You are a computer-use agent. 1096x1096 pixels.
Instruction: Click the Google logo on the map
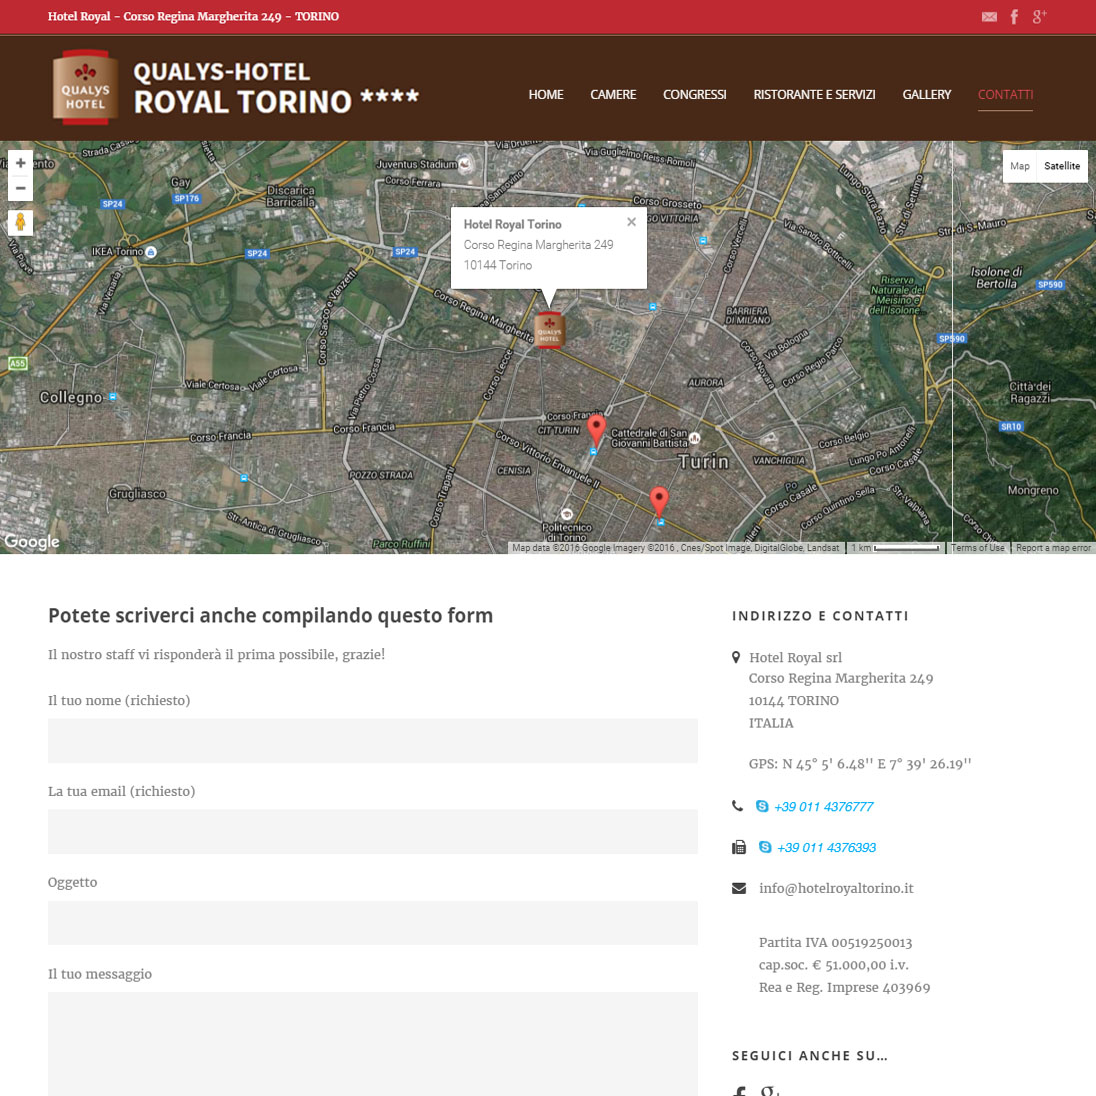31,542
